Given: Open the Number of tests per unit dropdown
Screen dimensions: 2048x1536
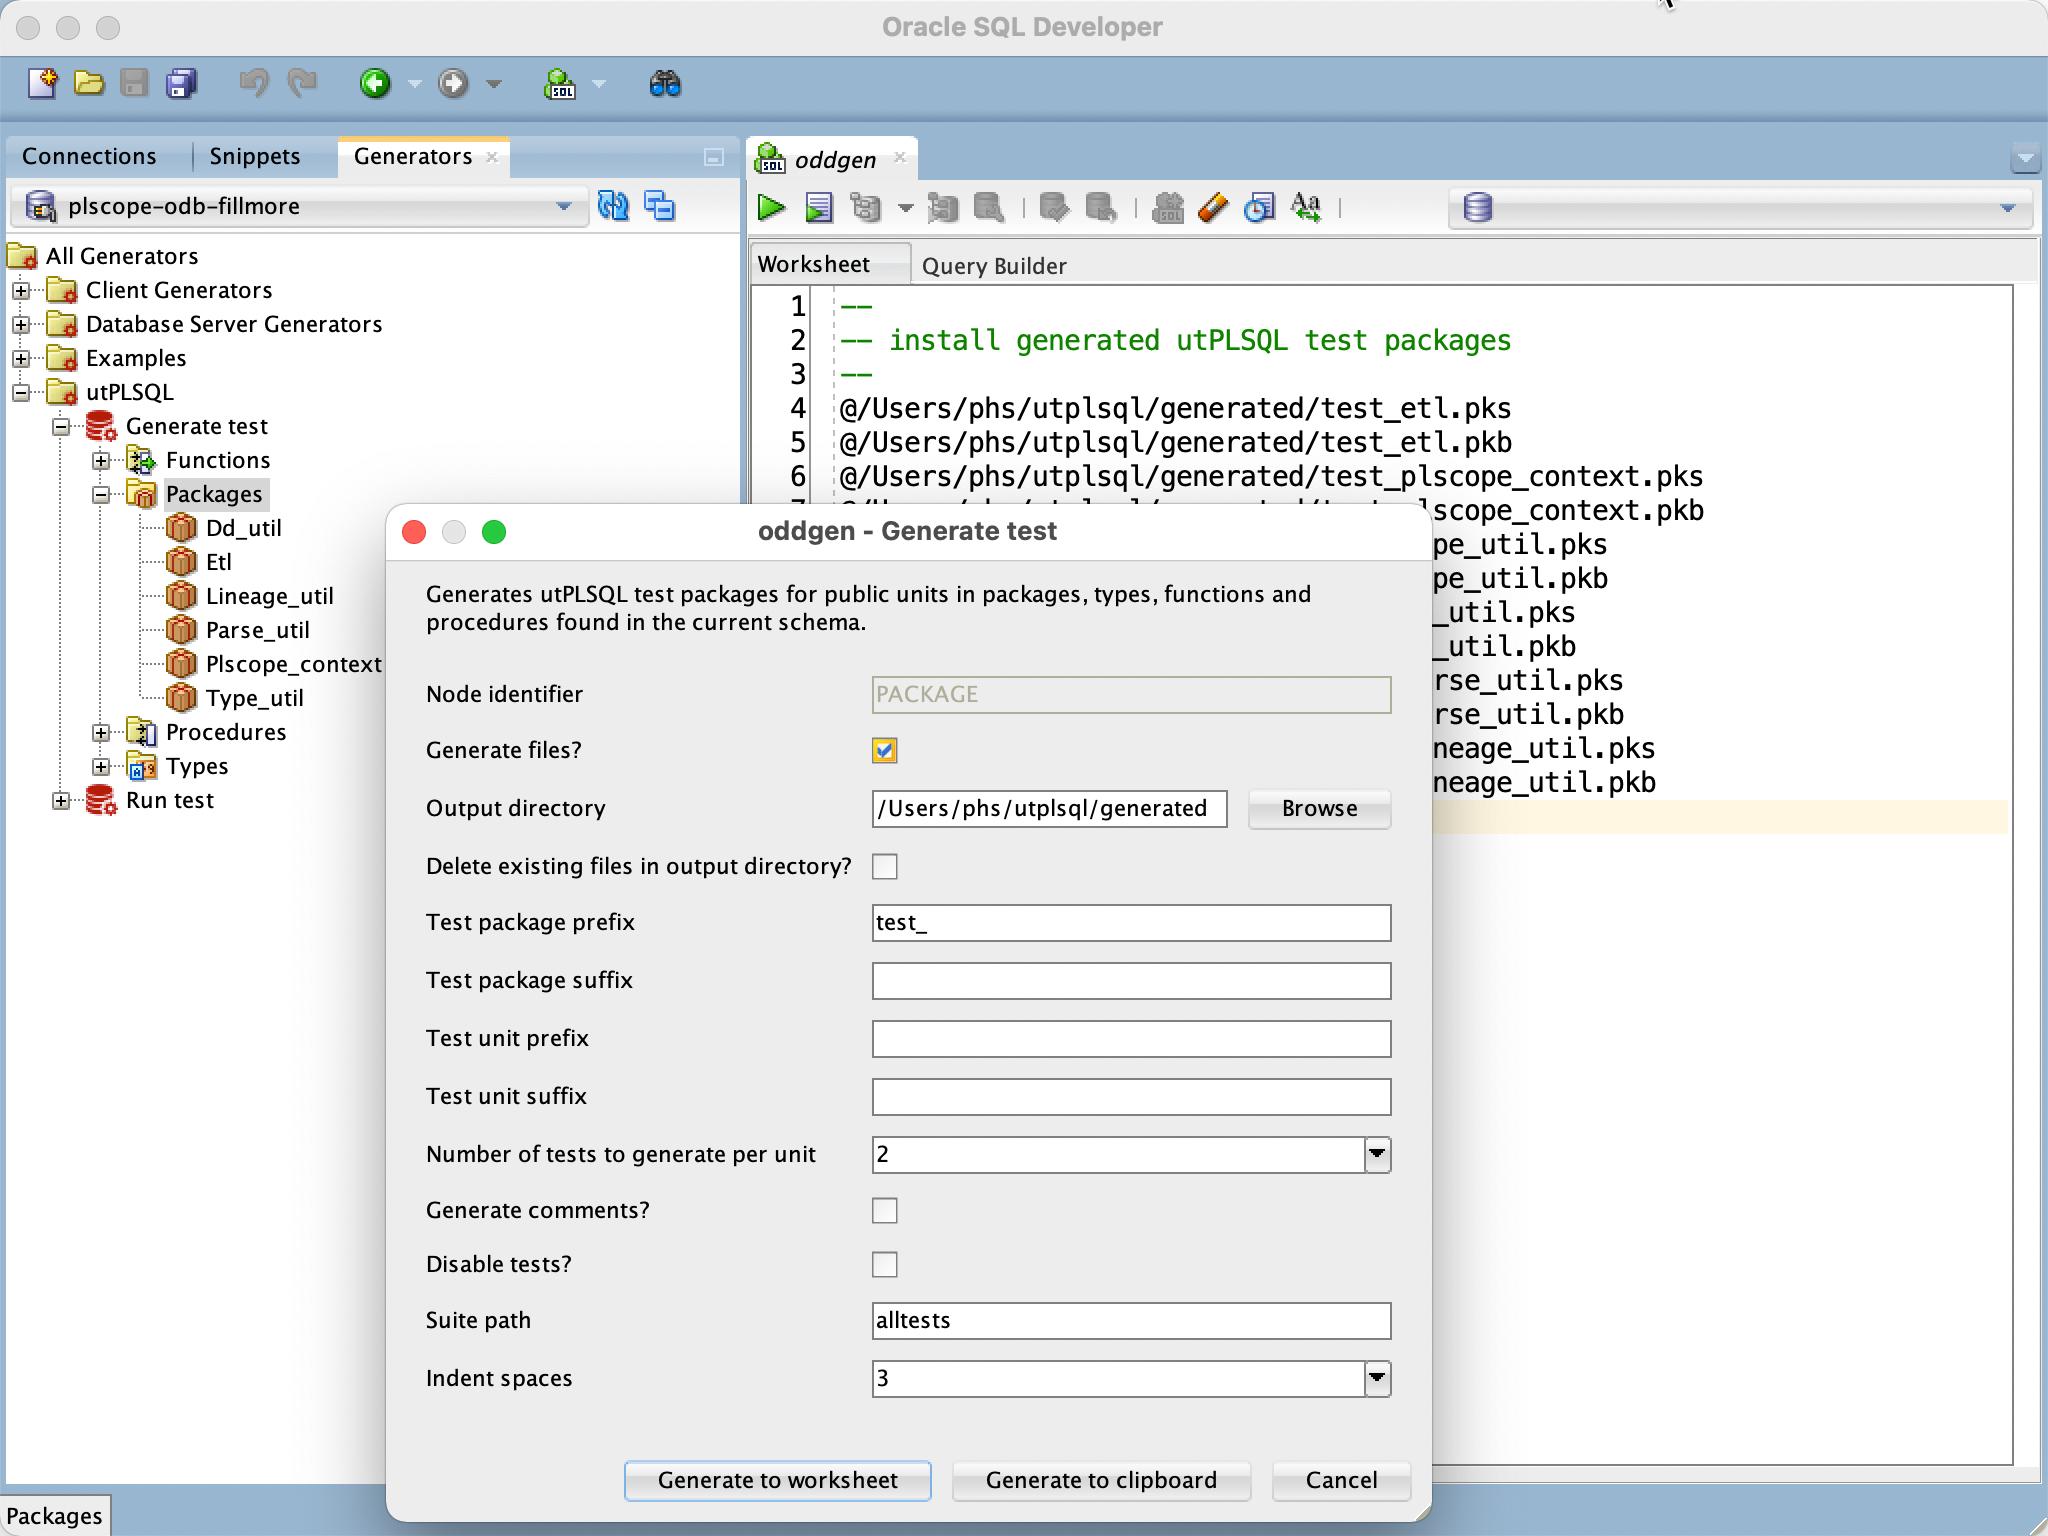Looking at the screenshot, I should tap(1377, 1154).
